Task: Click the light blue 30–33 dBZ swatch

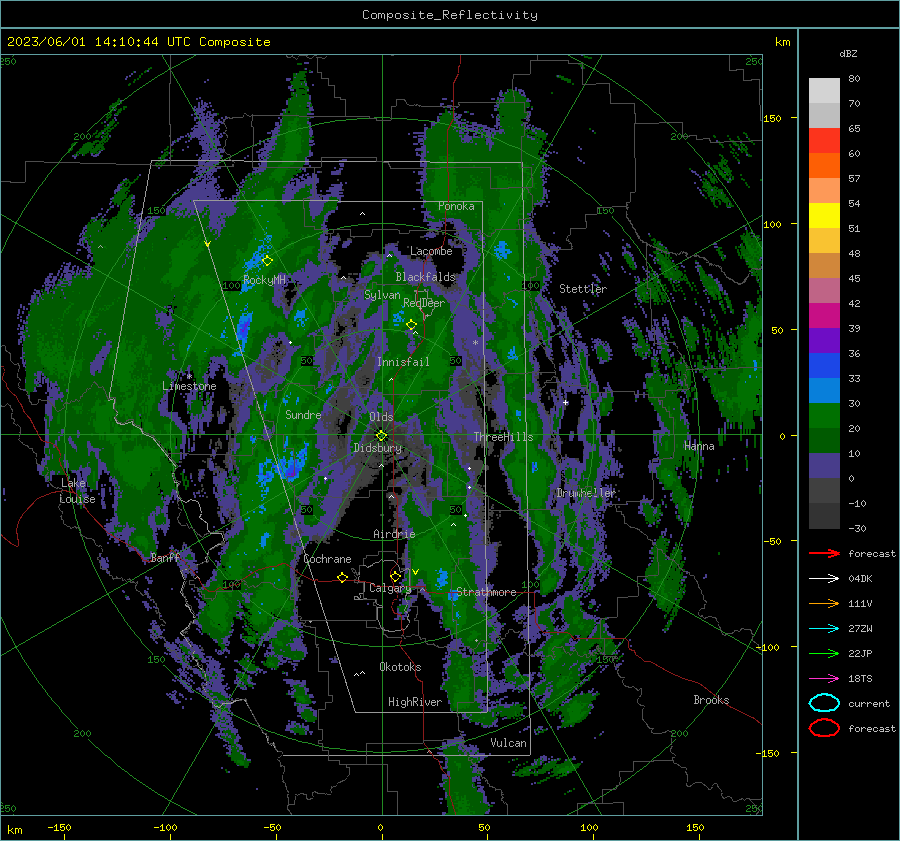Action: (824, 390)
